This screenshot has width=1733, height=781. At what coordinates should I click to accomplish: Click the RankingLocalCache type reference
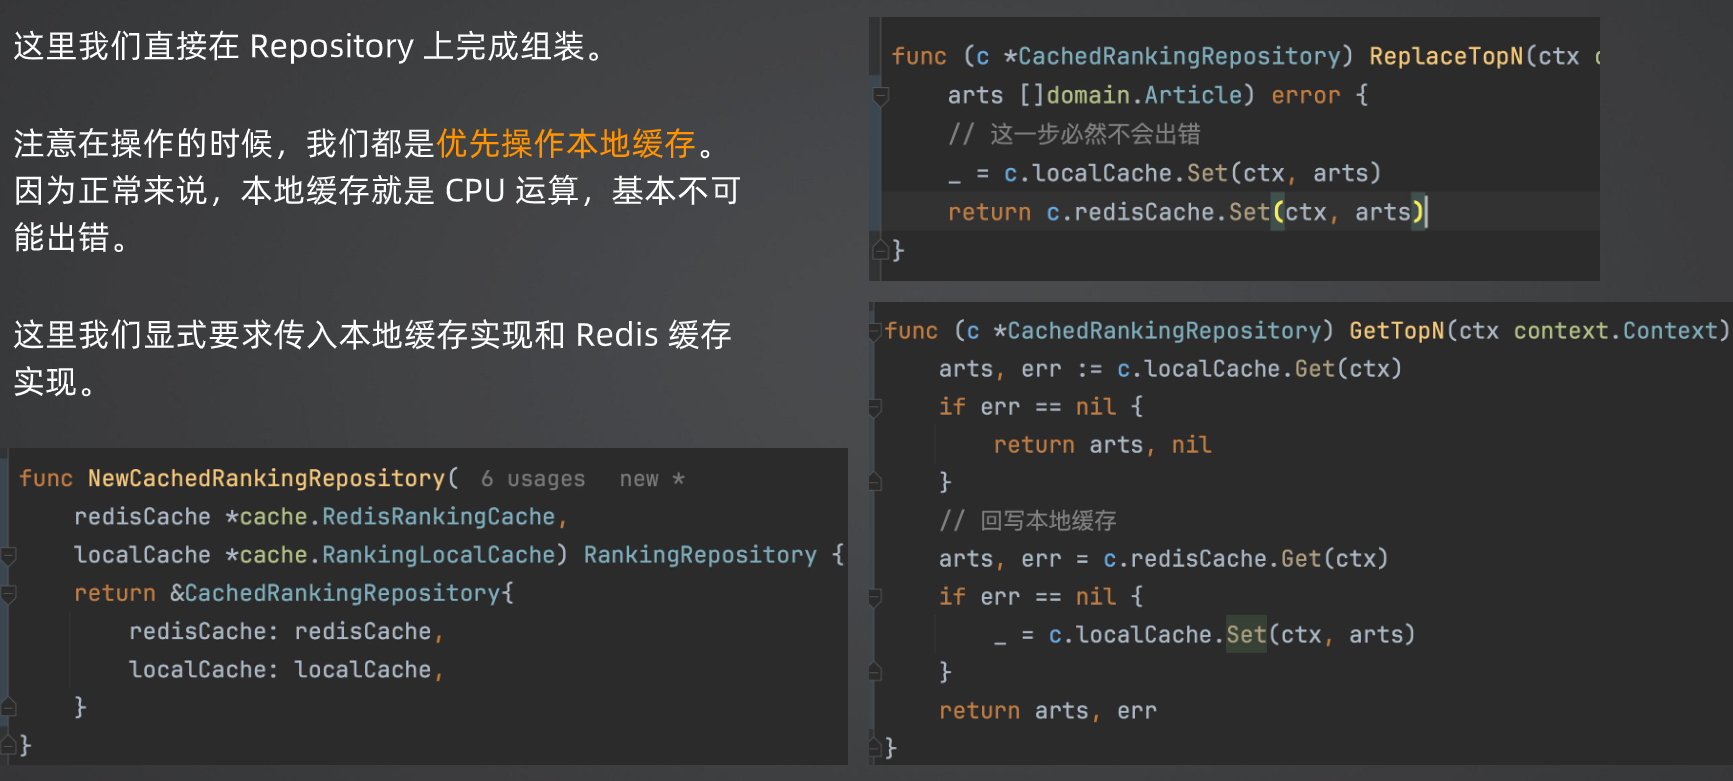[x=438, y=555]
